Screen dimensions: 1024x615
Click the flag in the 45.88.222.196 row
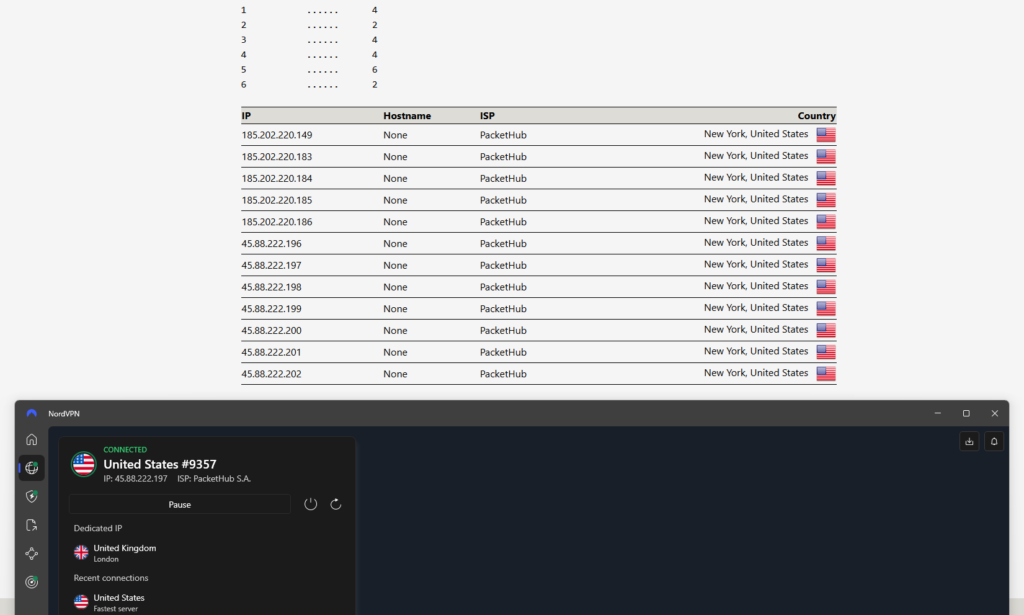[x=826, y=243]
